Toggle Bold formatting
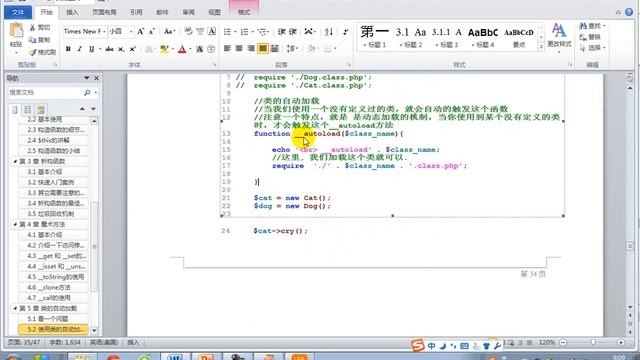This screenshot has height=360, width=640. tap(68, 49)
